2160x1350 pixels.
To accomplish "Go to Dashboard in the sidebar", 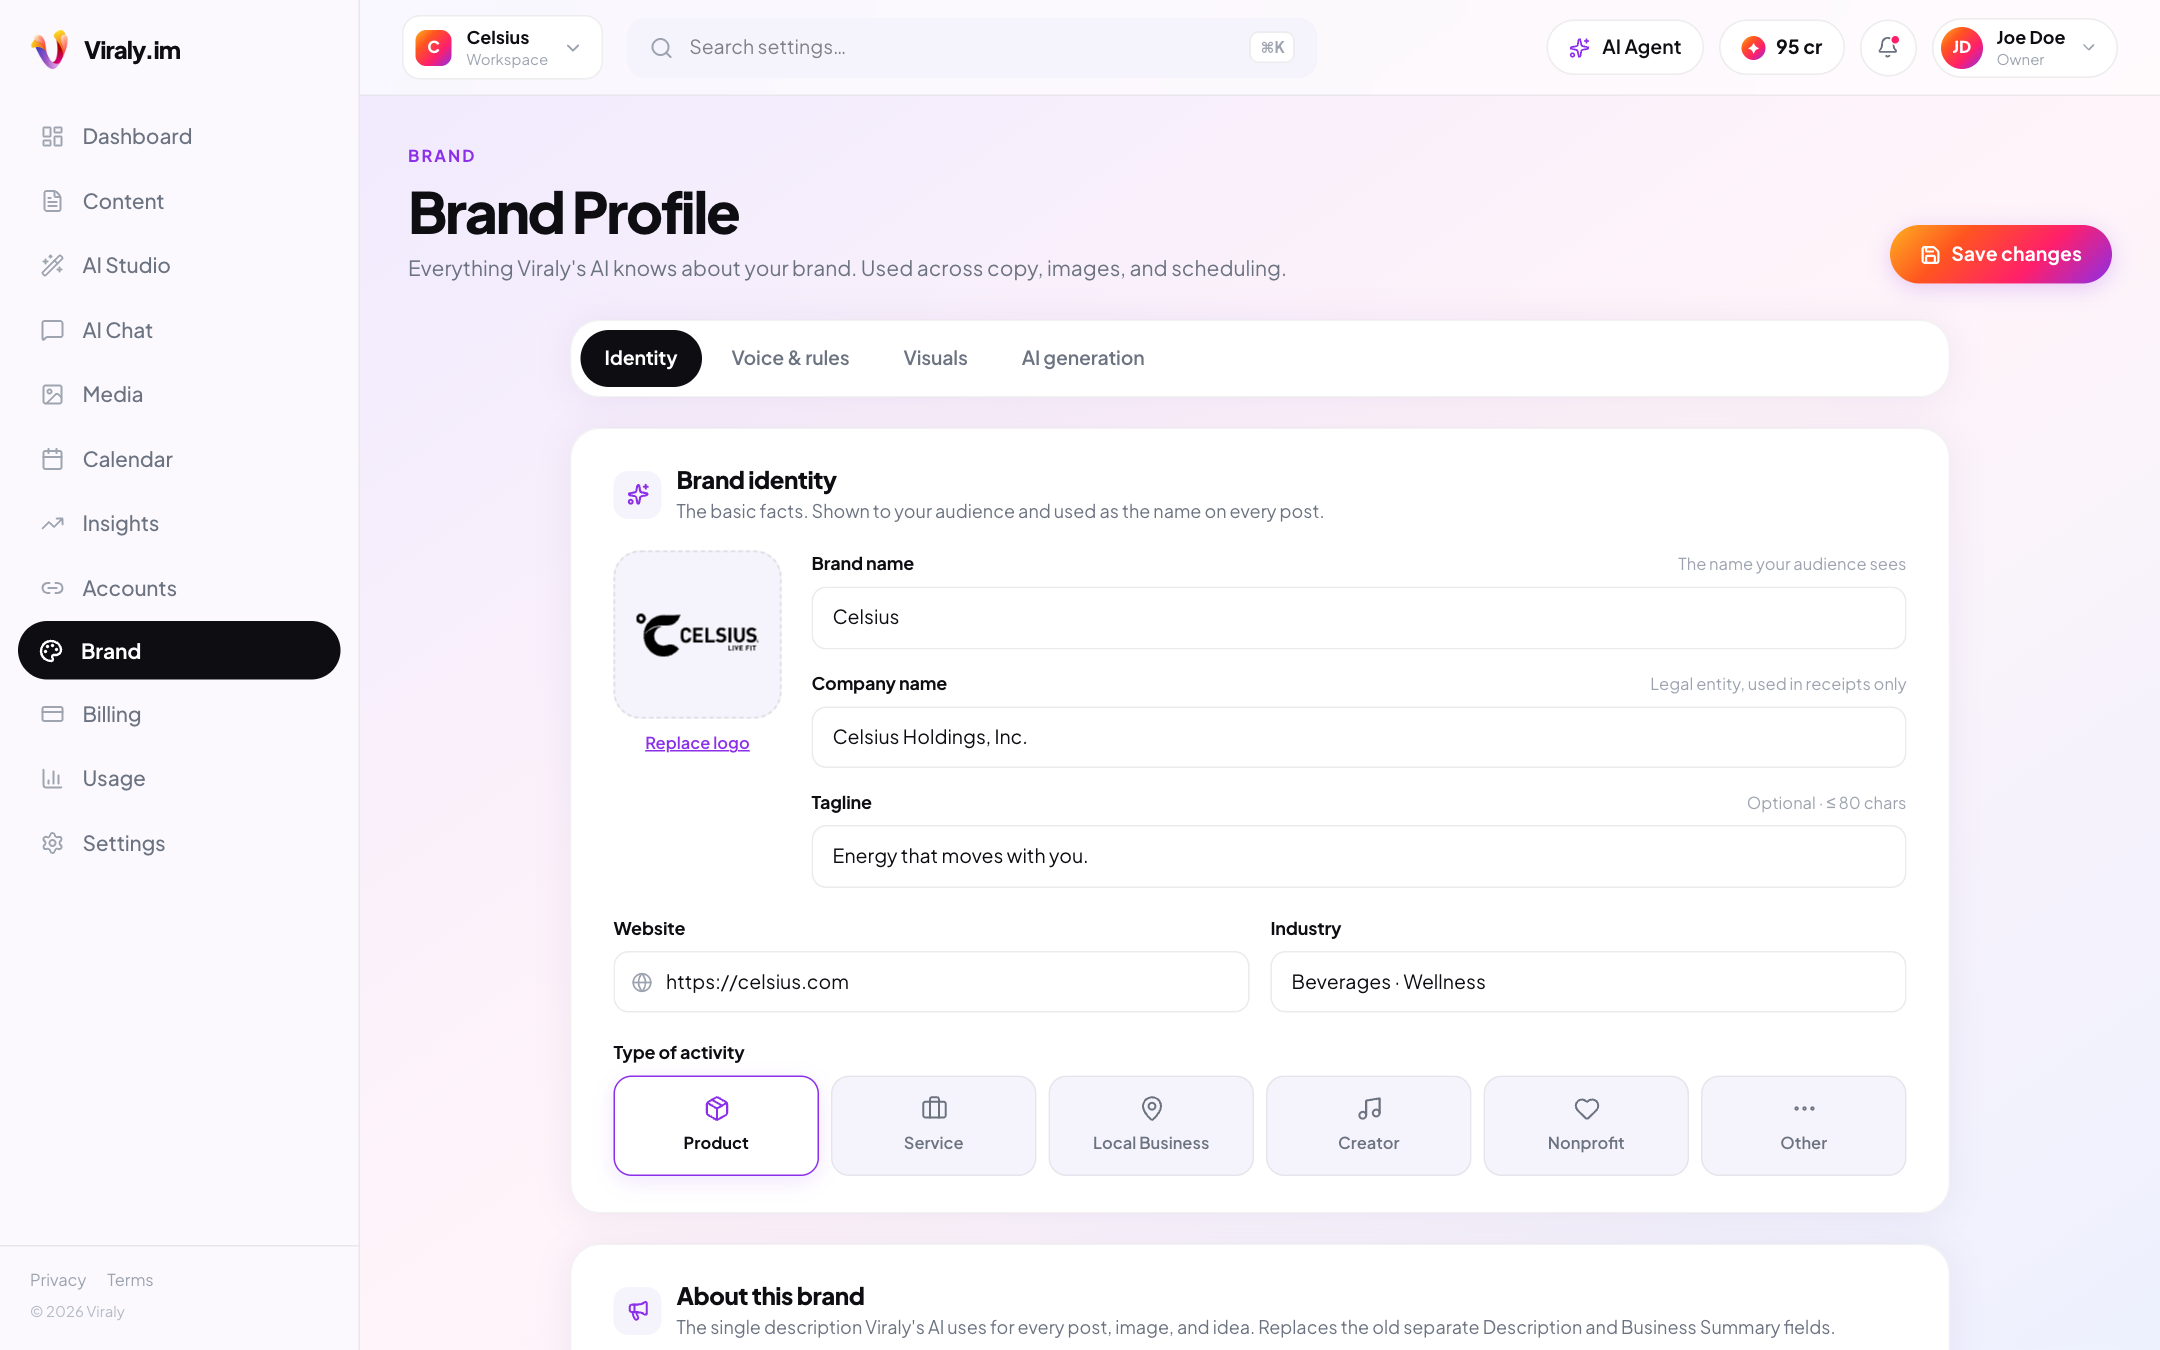I will click(179, 136).
